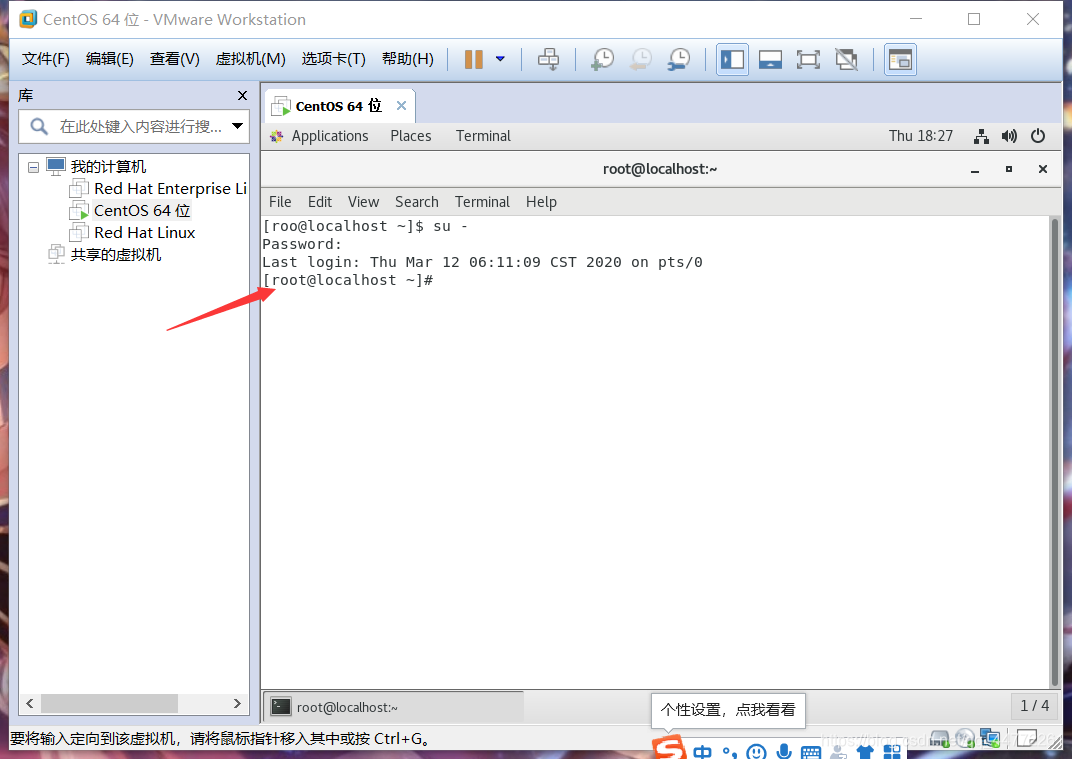The height and width of the screenshot is (759, 1072).
Task: Minimize the root@localhost terminal window
Action: coord(975,169)
